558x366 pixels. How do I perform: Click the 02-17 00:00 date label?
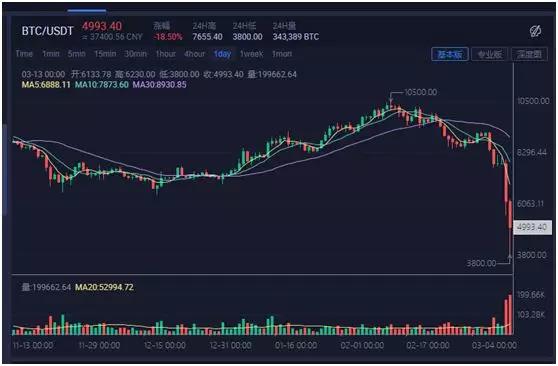(x=428, y=345)
